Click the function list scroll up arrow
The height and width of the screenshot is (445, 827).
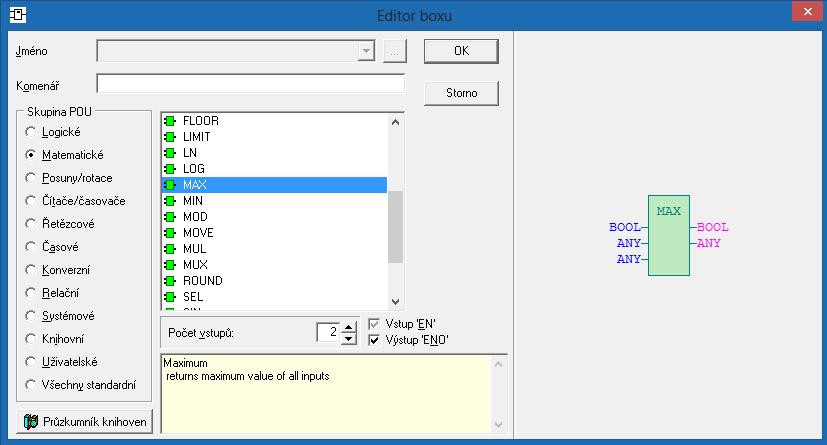click(x=396, y=122)
